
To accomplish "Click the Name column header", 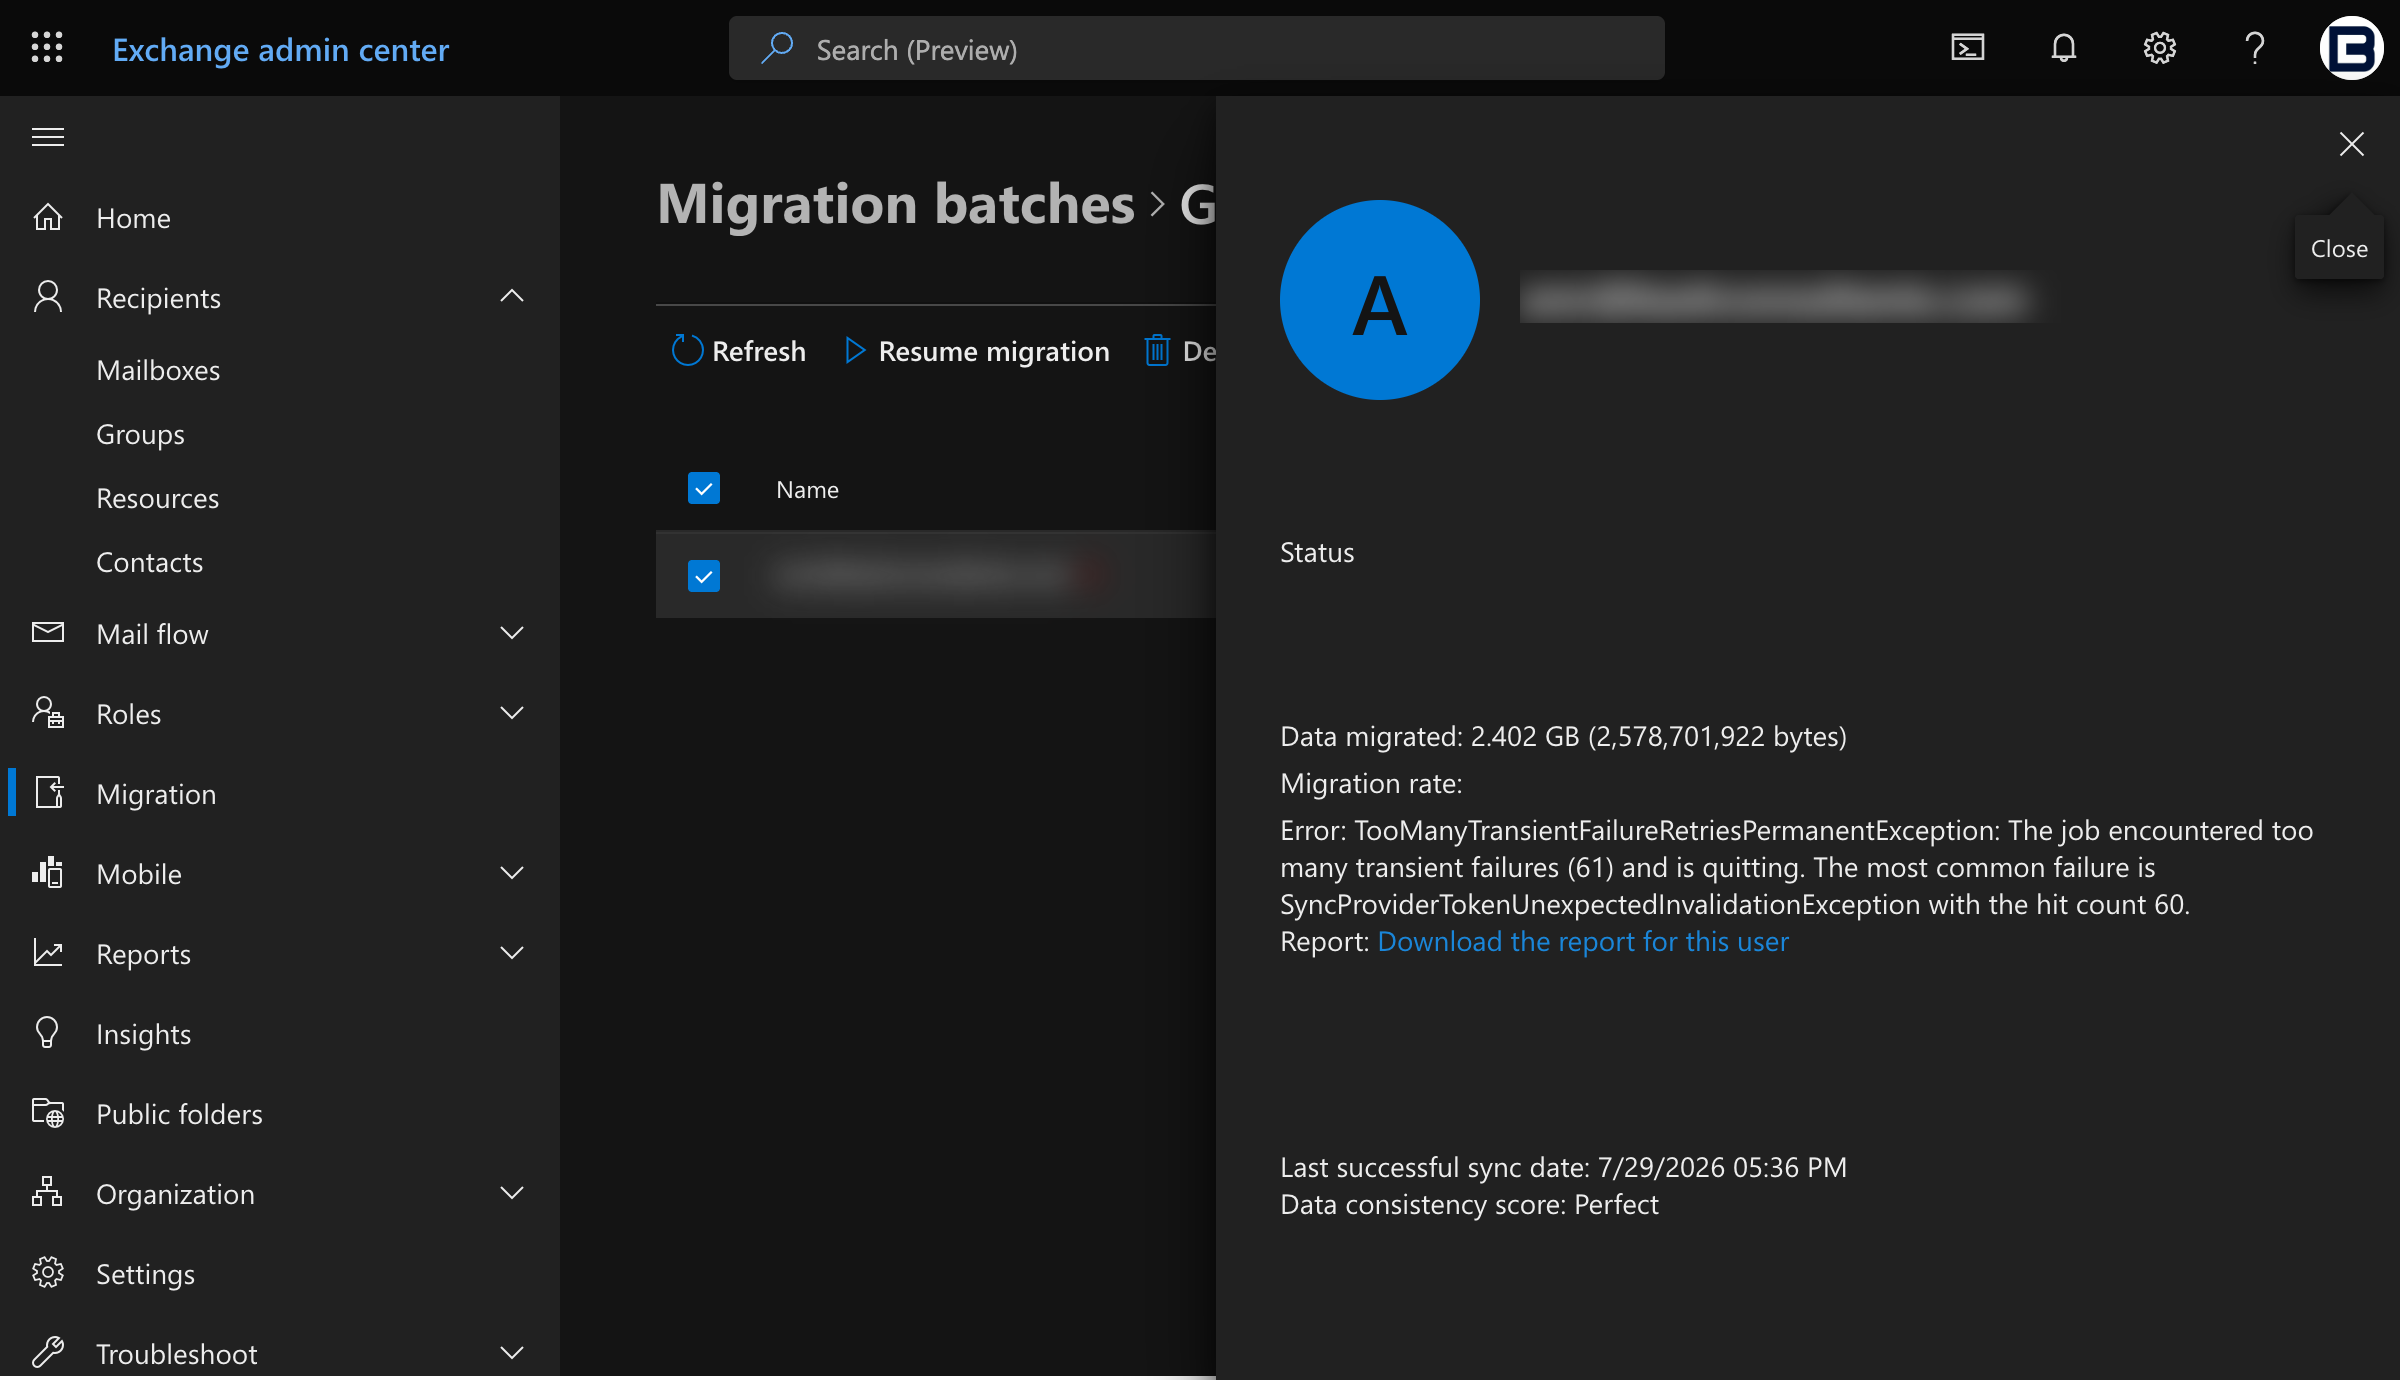I will [x=808, y=489].
